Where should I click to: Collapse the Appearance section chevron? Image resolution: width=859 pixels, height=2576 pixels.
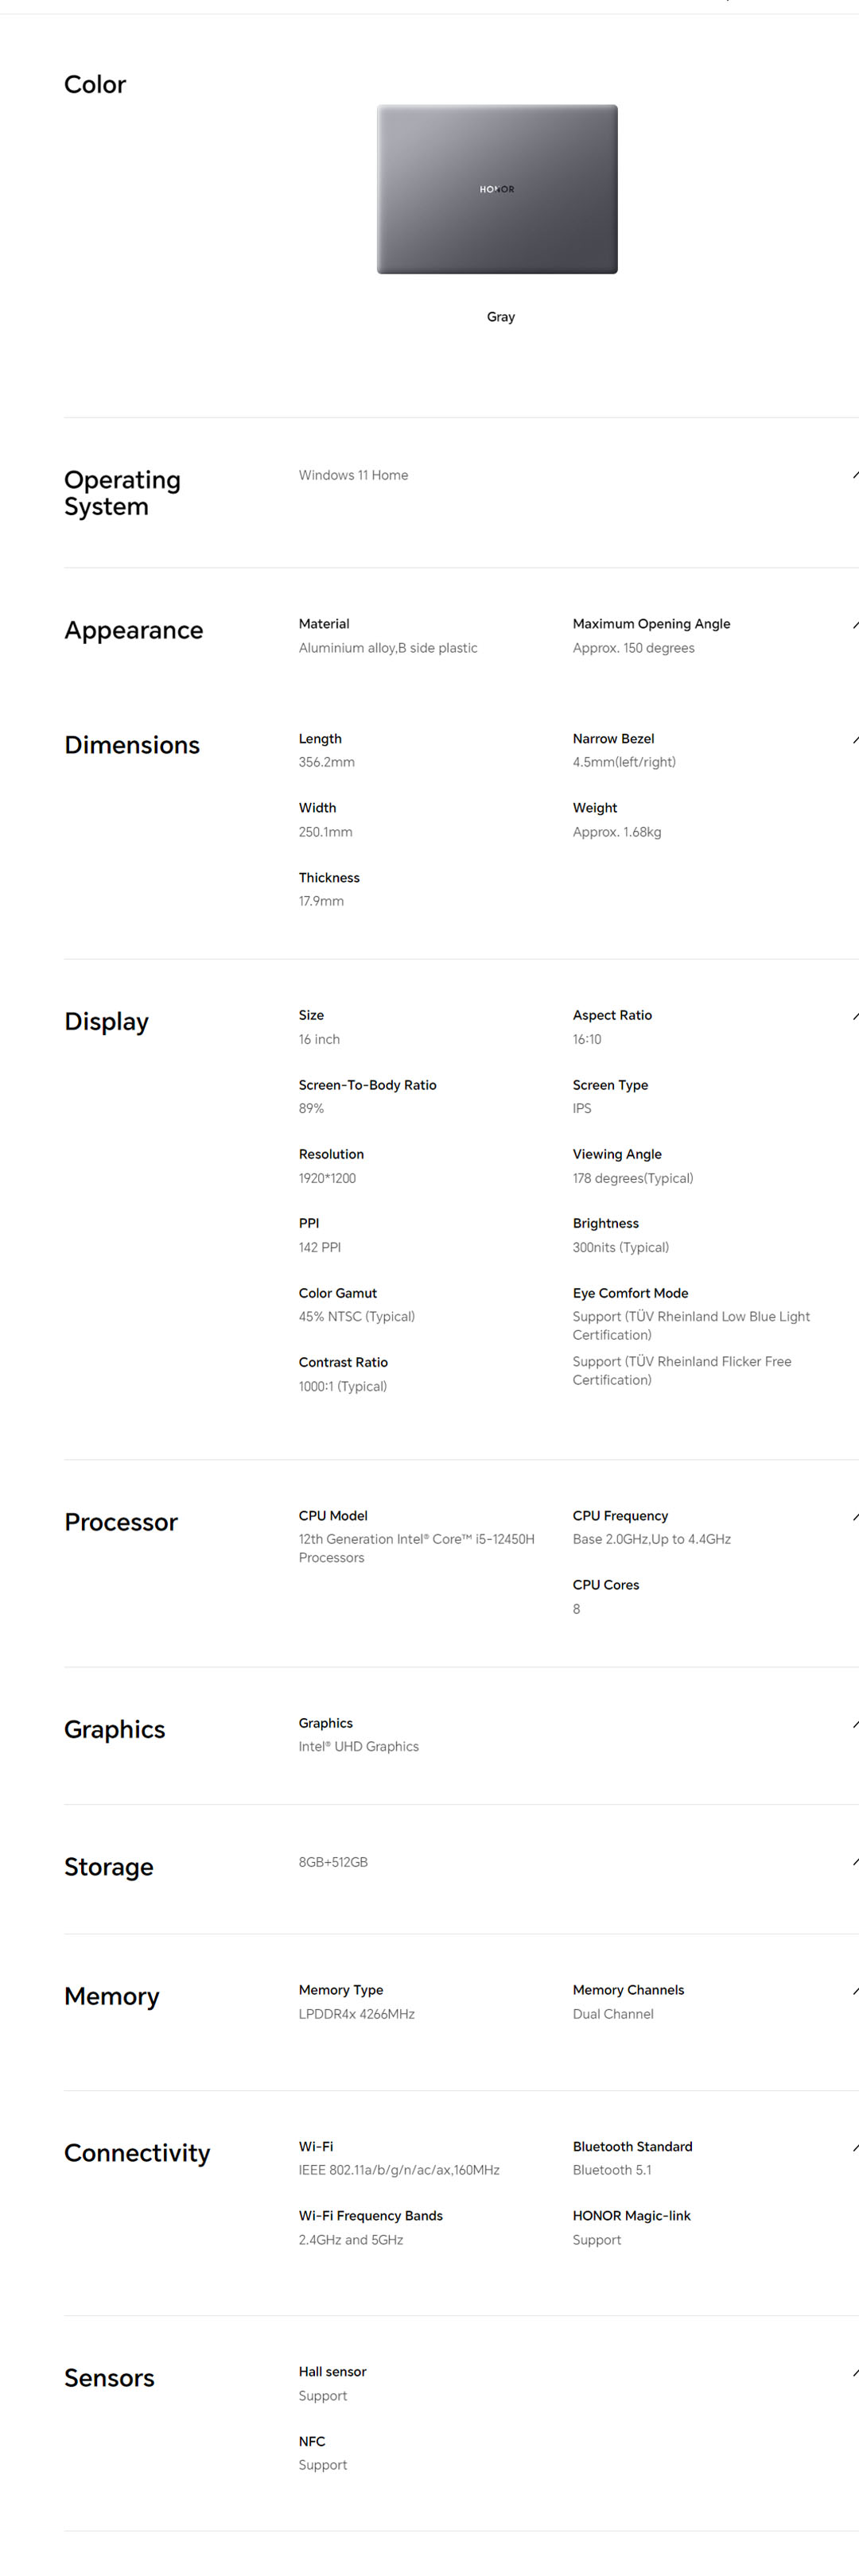click(855, 625)
